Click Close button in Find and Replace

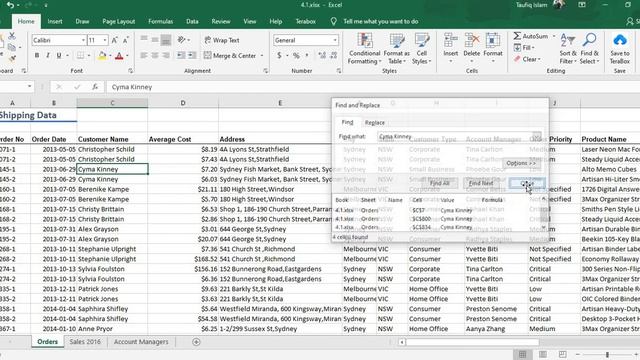[x=527, y=183]
